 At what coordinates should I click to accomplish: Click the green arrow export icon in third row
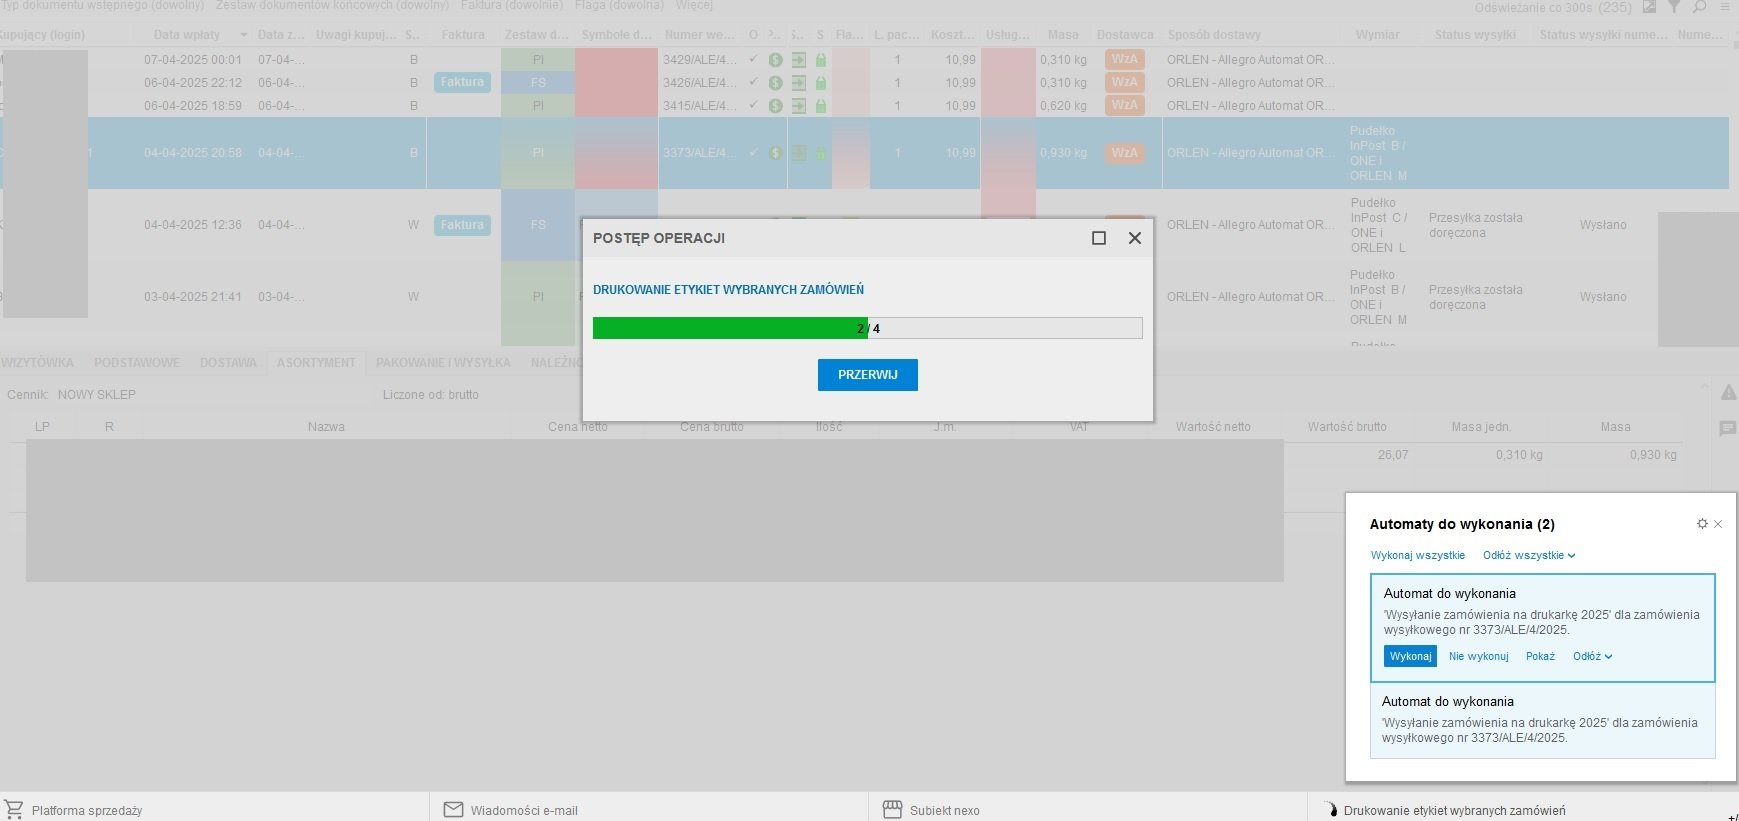pyautogui.click(x=798, y=106)
